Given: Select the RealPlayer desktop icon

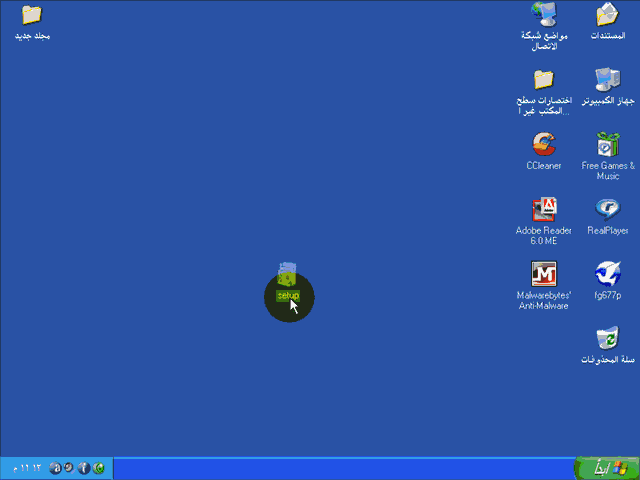Looking at the screenshot, I should pos(607,210).
